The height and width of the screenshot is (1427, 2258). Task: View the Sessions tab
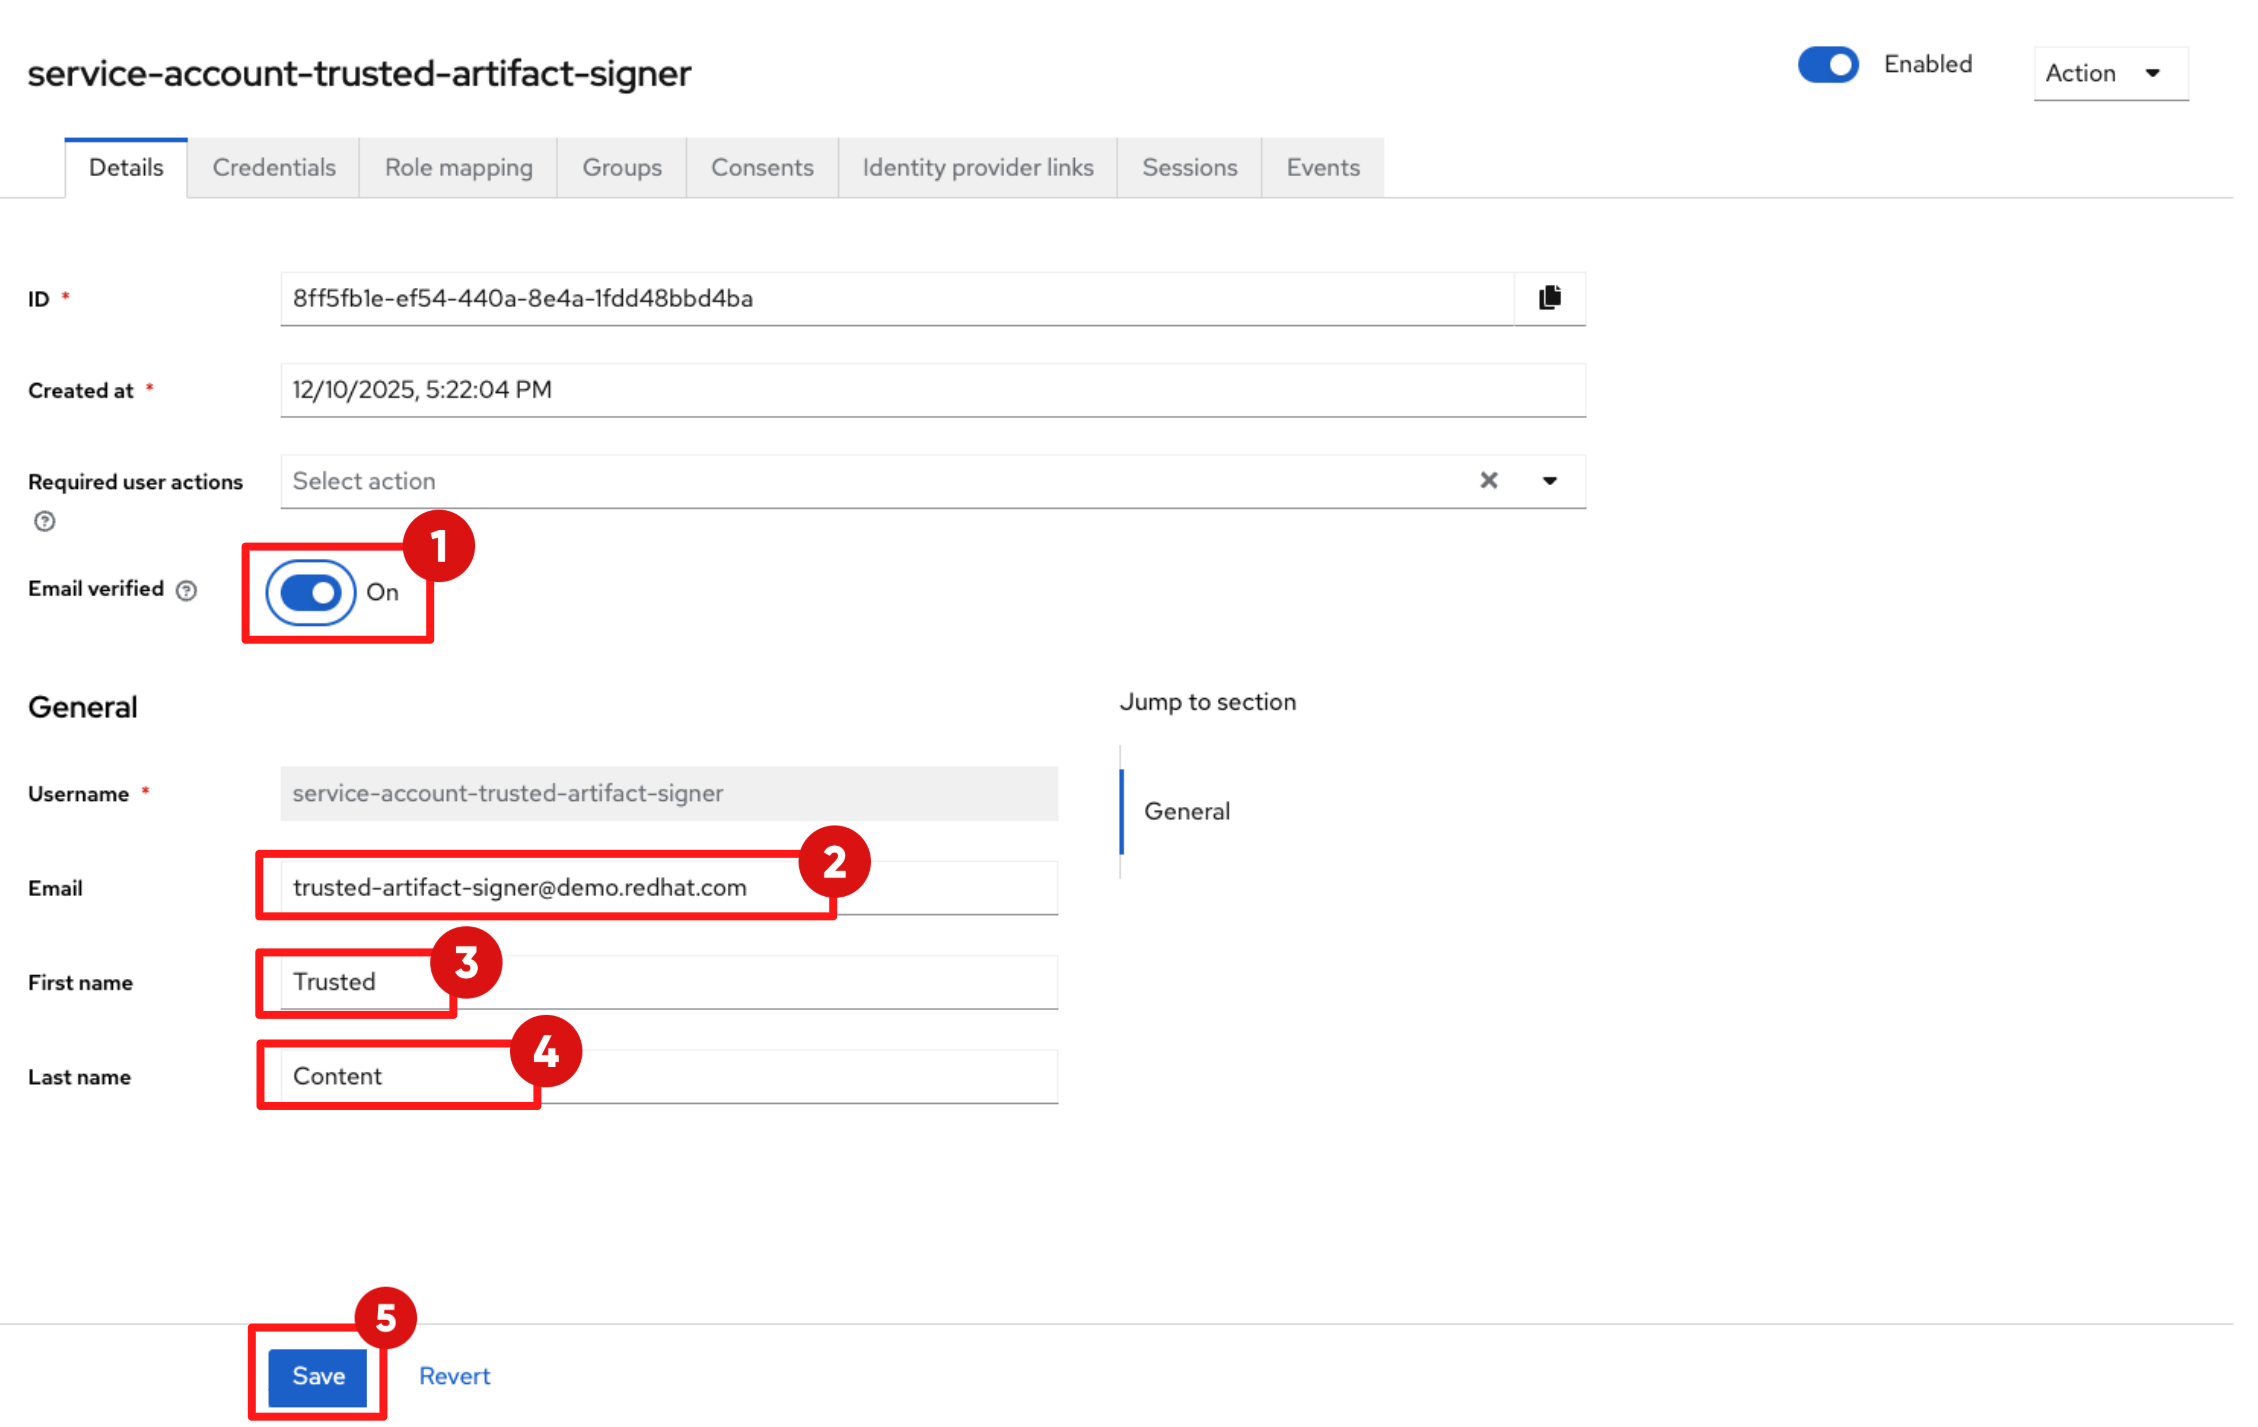[1189, 167]
